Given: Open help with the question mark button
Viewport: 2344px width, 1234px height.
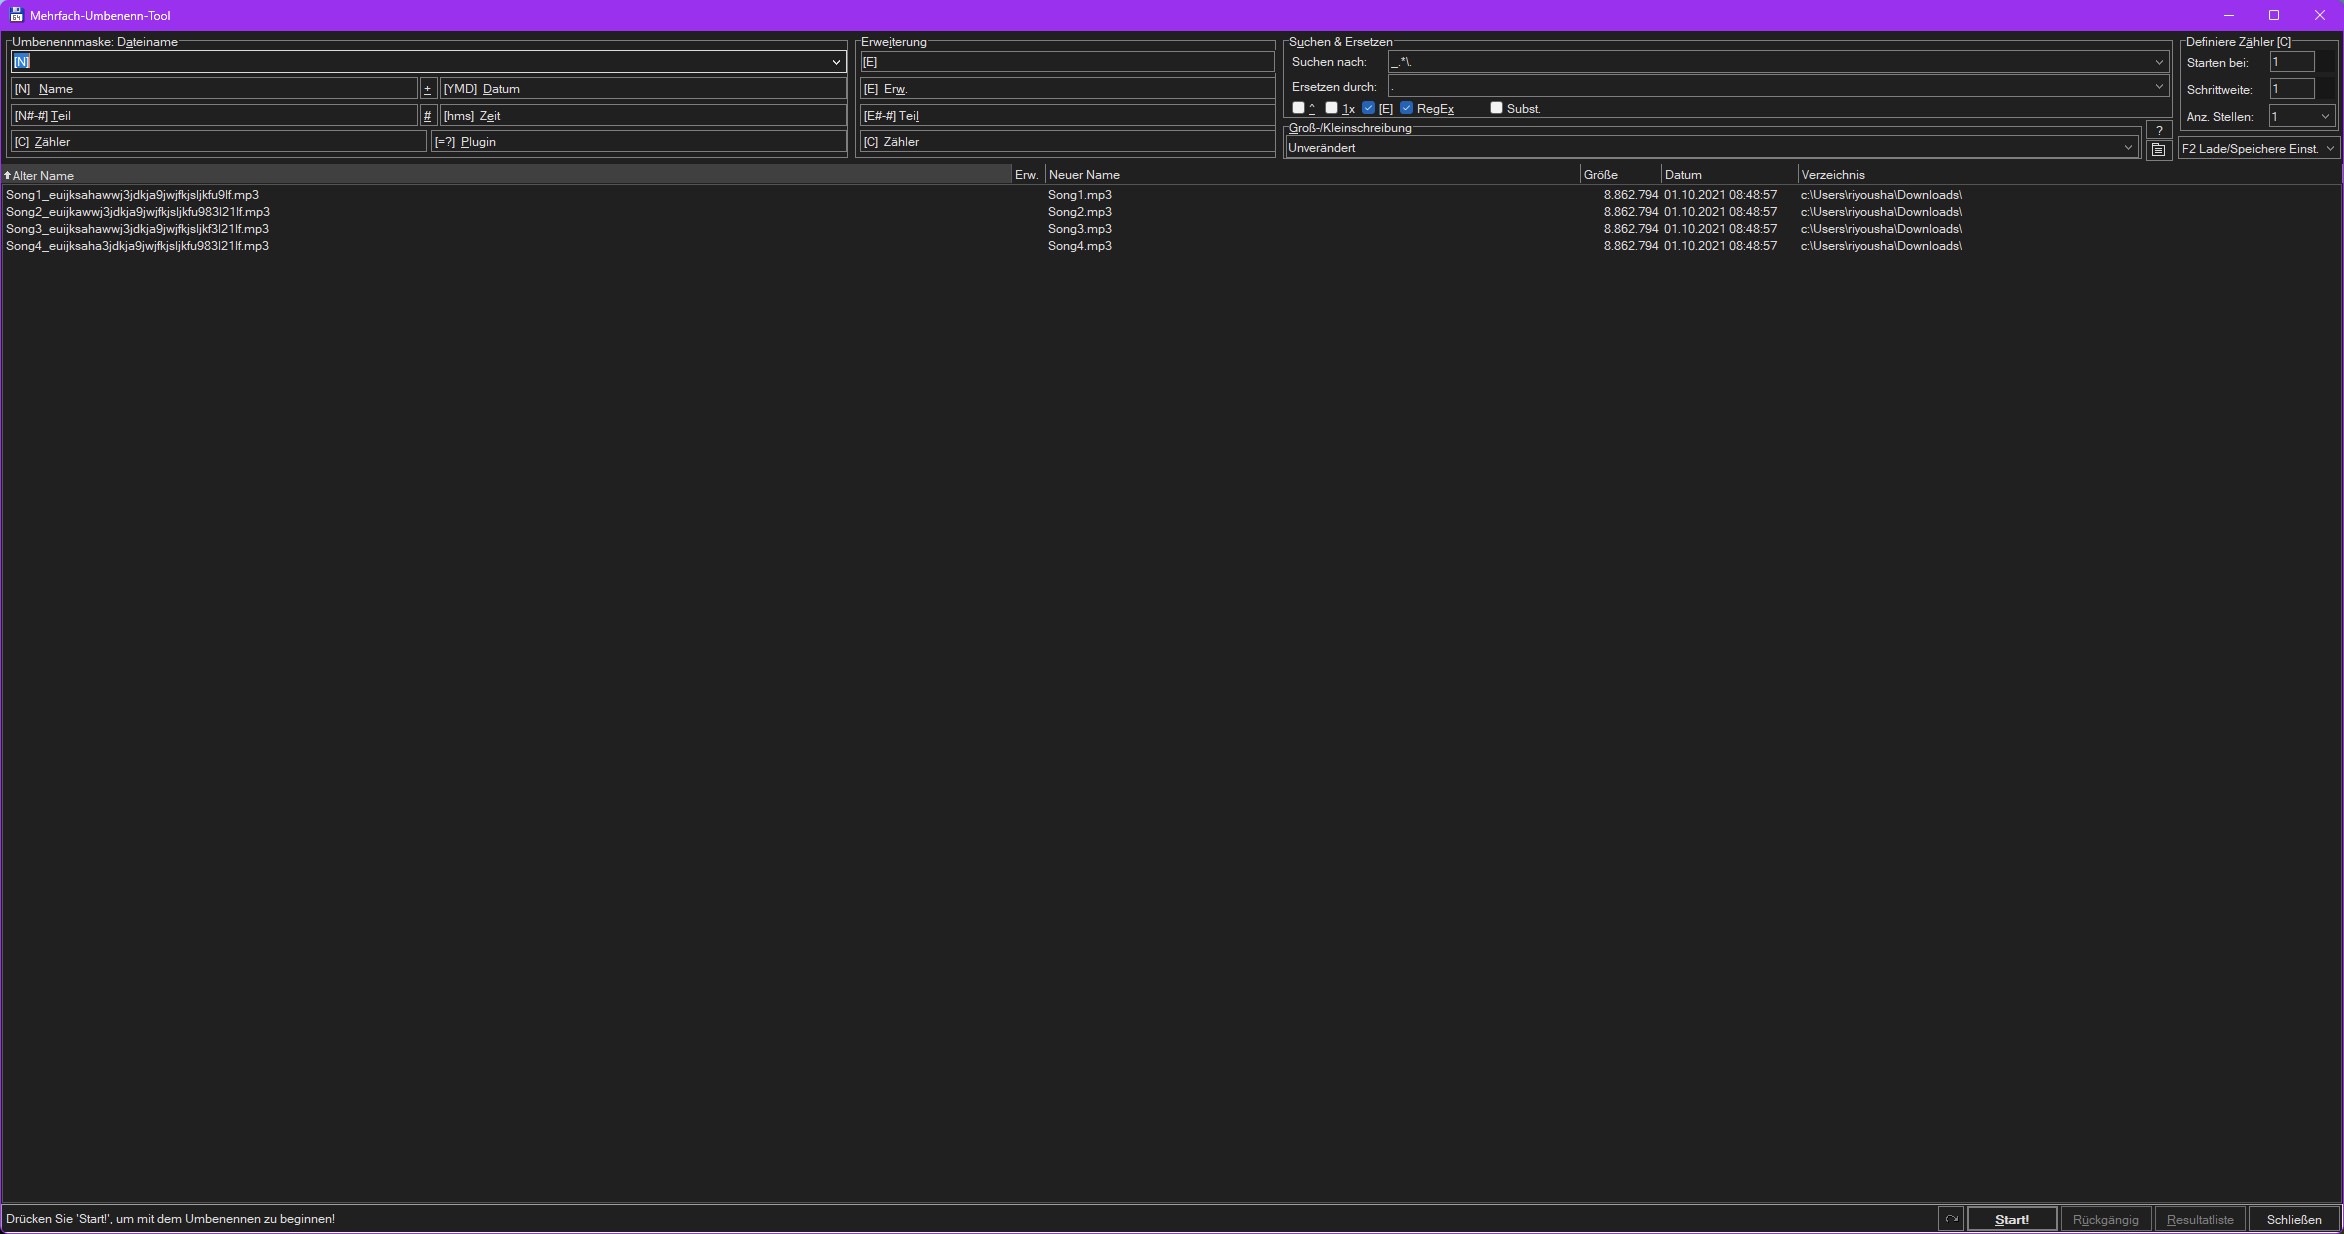Looking at the screenshot, I should [2159, 130].
